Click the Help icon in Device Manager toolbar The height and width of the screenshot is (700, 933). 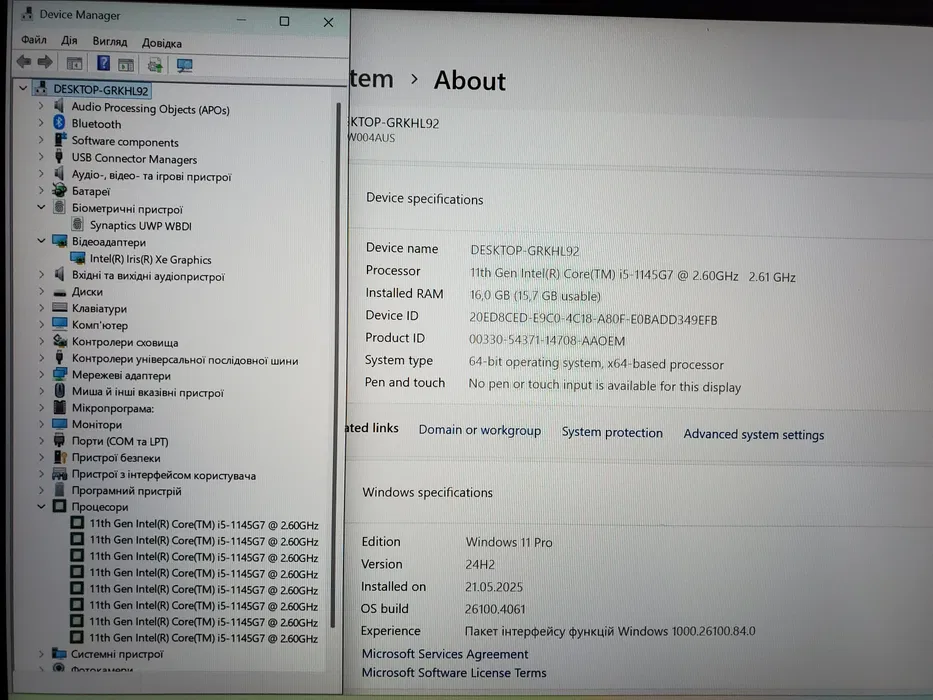coord(103,62)
